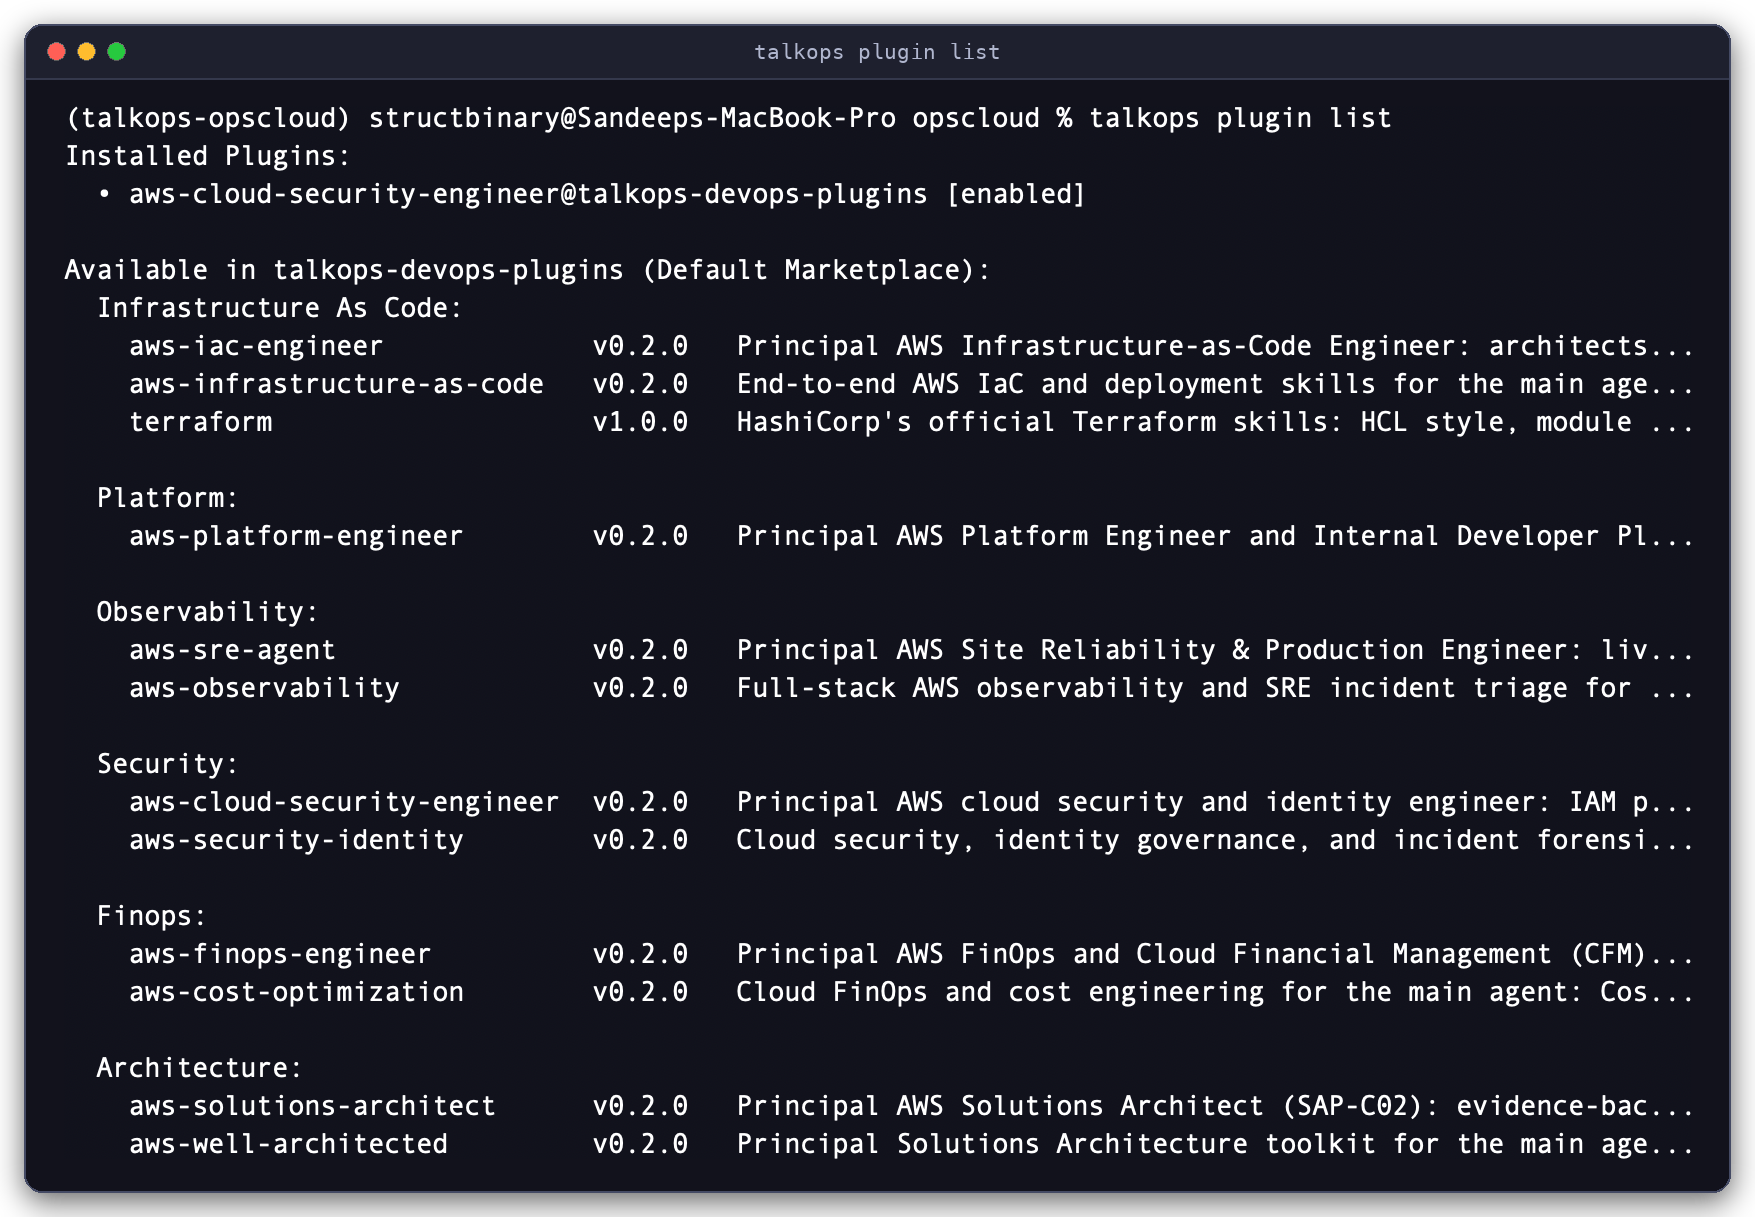Click the aws-security-identity plugin name
The image size is (1755, 1217).
296,840
